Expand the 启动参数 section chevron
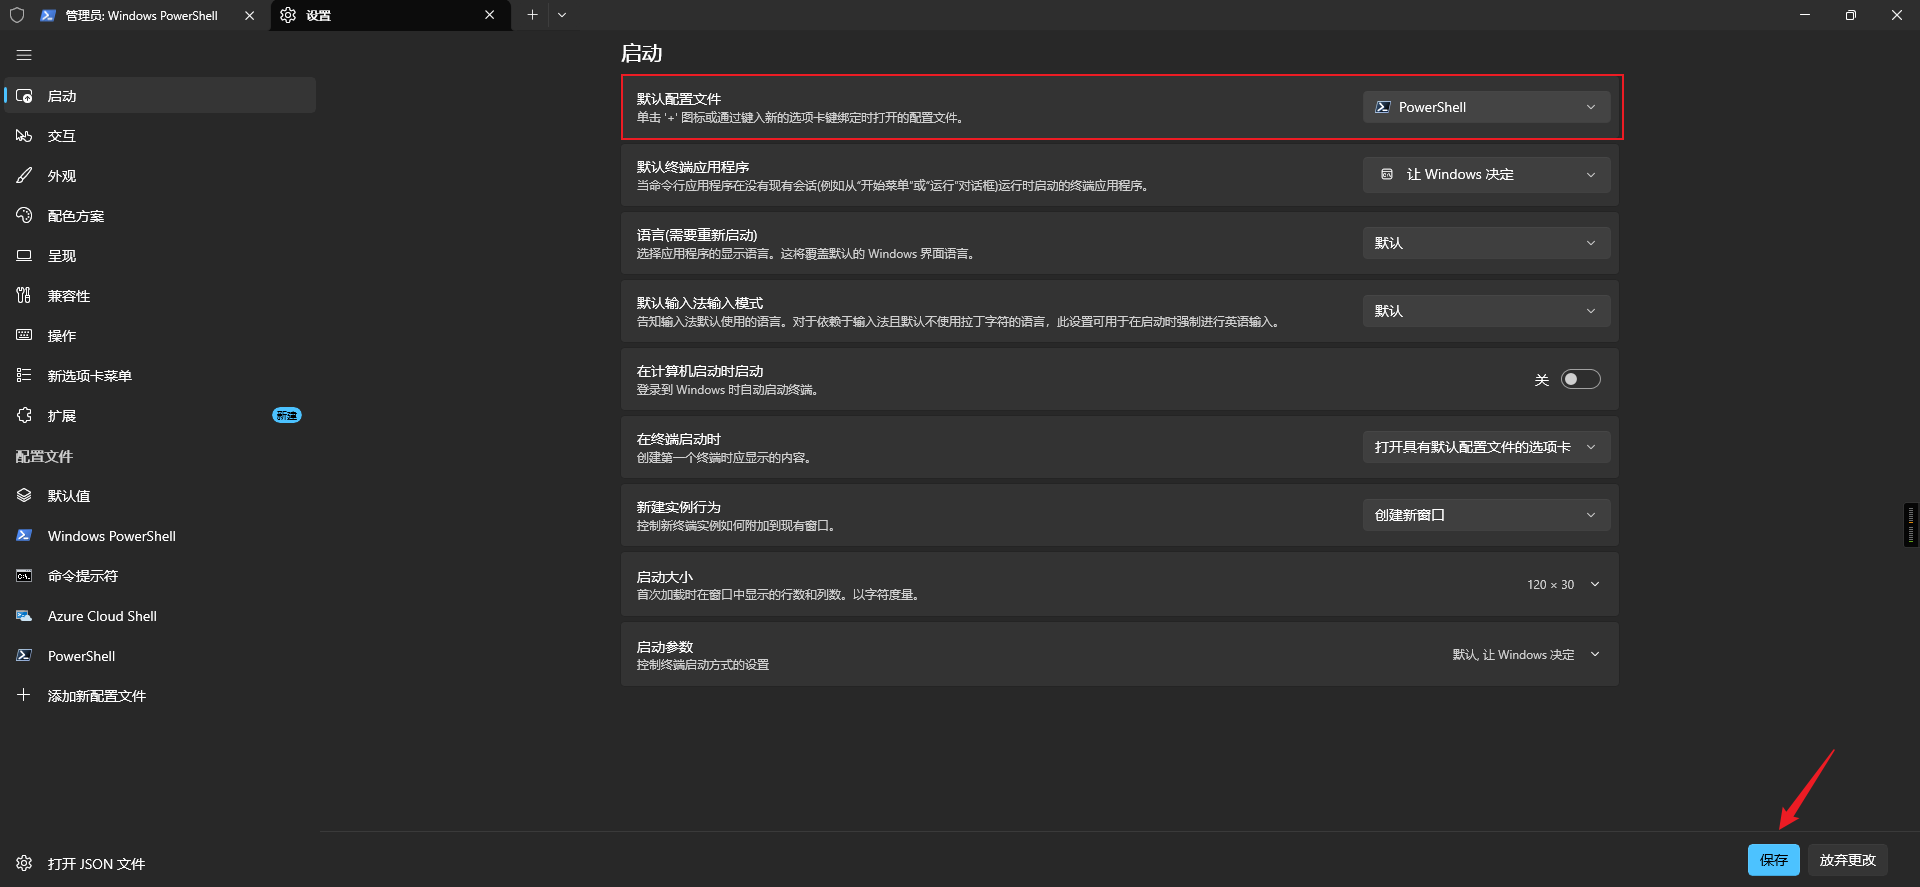This screenshot has width=1920, height=887. coord(1595,654)
